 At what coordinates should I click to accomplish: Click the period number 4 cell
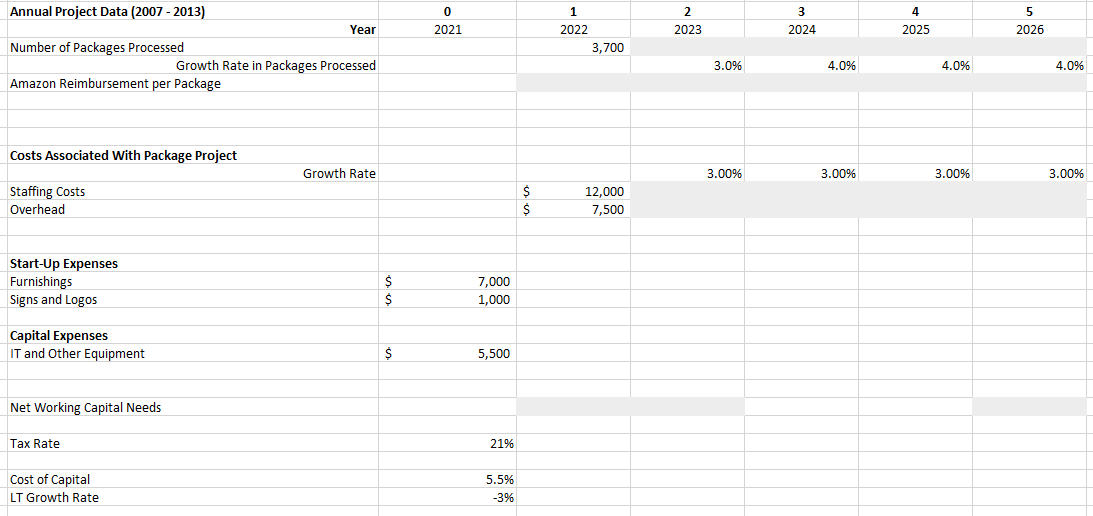[x=915, y=11]
